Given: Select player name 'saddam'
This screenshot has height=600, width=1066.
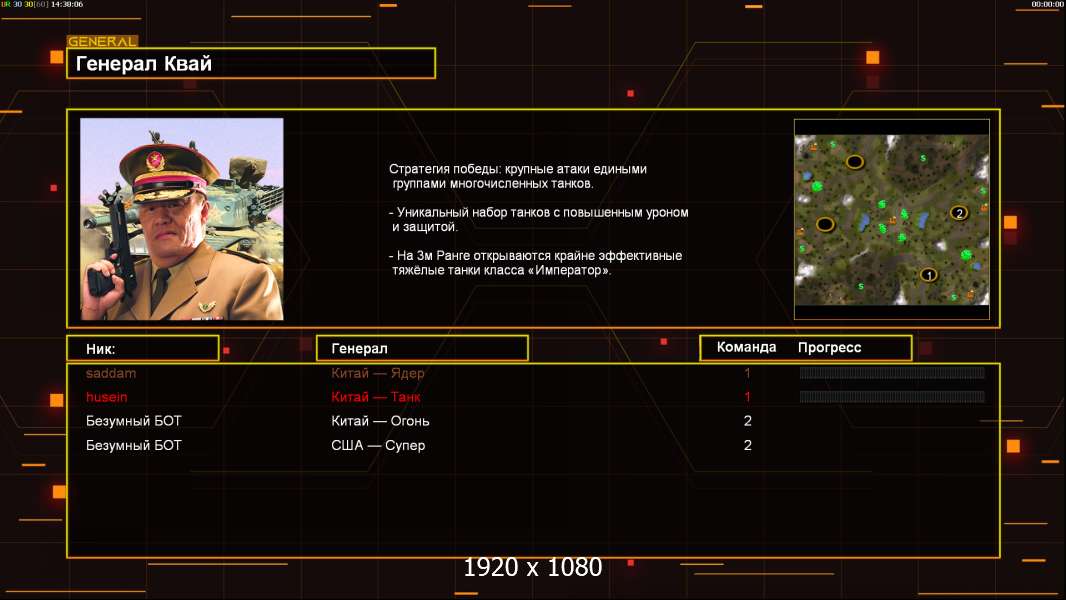Looking at the screenshot, I should tap(111, 373).
